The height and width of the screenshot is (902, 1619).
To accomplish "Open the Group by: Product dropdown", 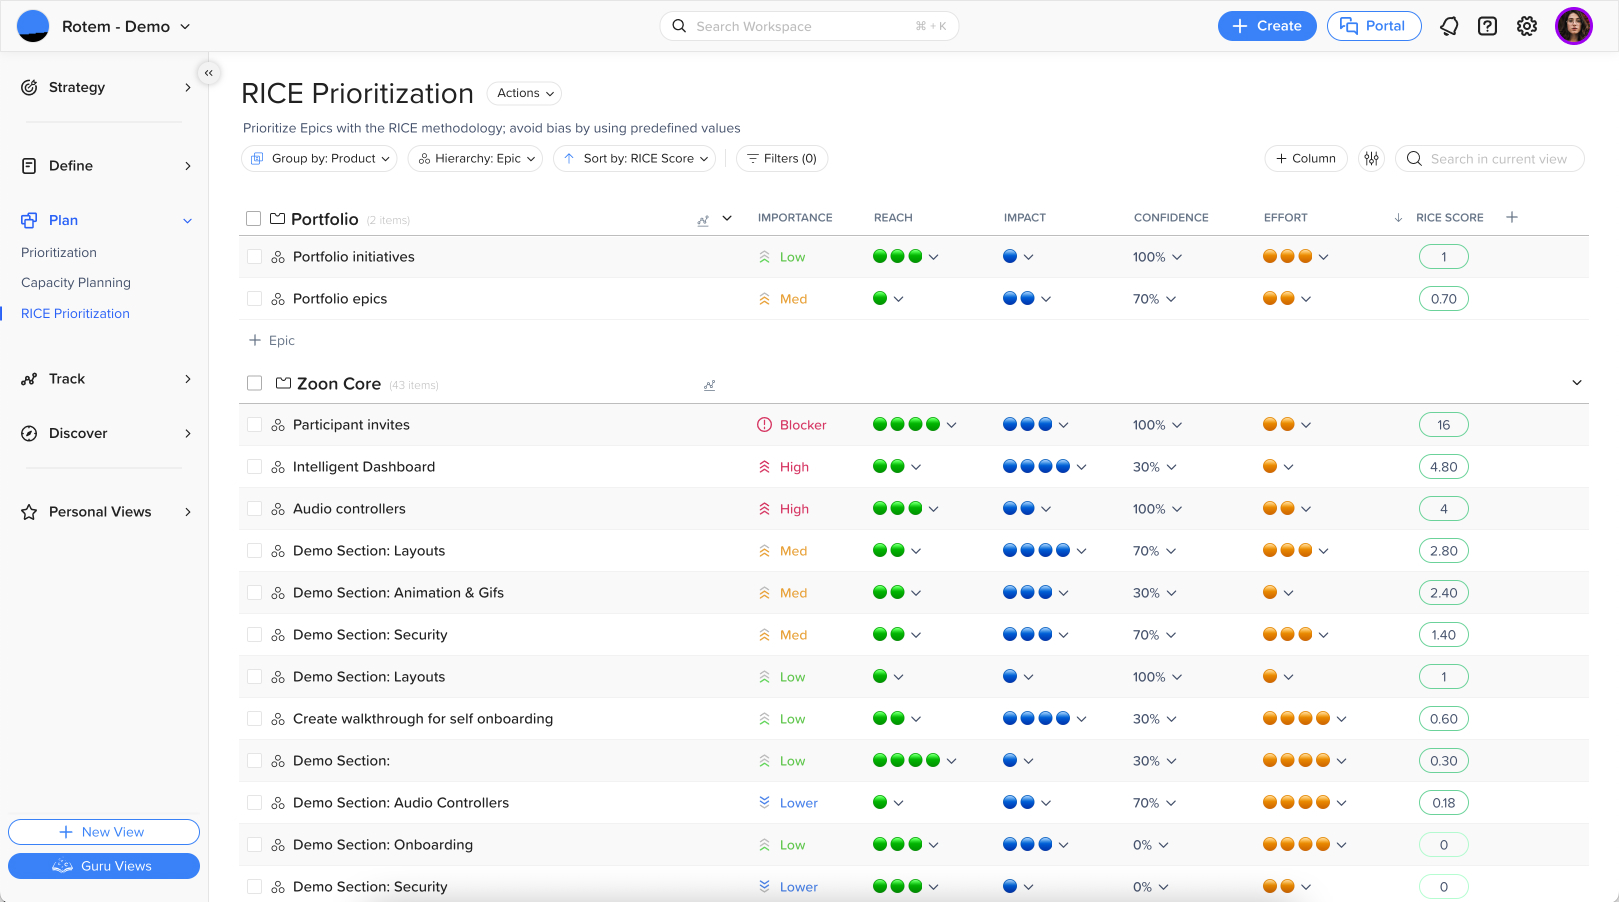I will coord(320,159).
